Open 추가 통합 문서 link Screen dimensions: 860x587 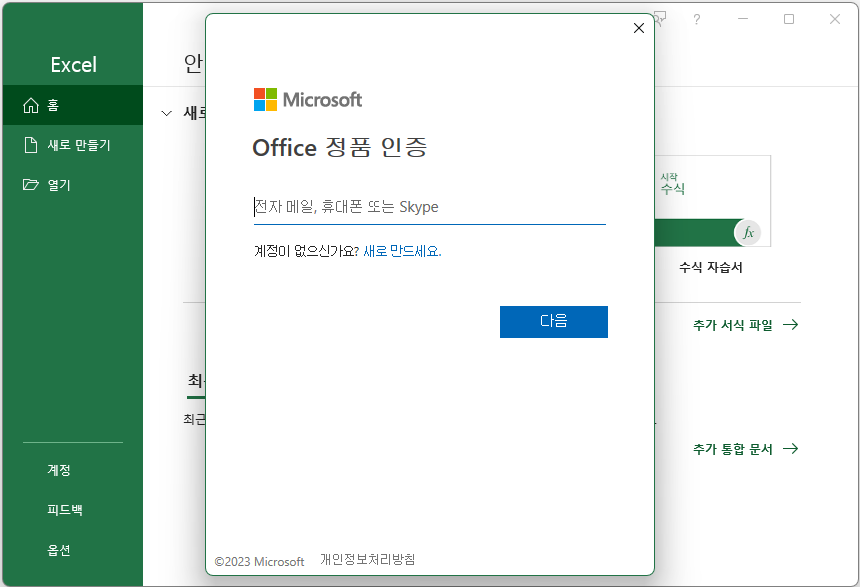[x=745, y=449]
